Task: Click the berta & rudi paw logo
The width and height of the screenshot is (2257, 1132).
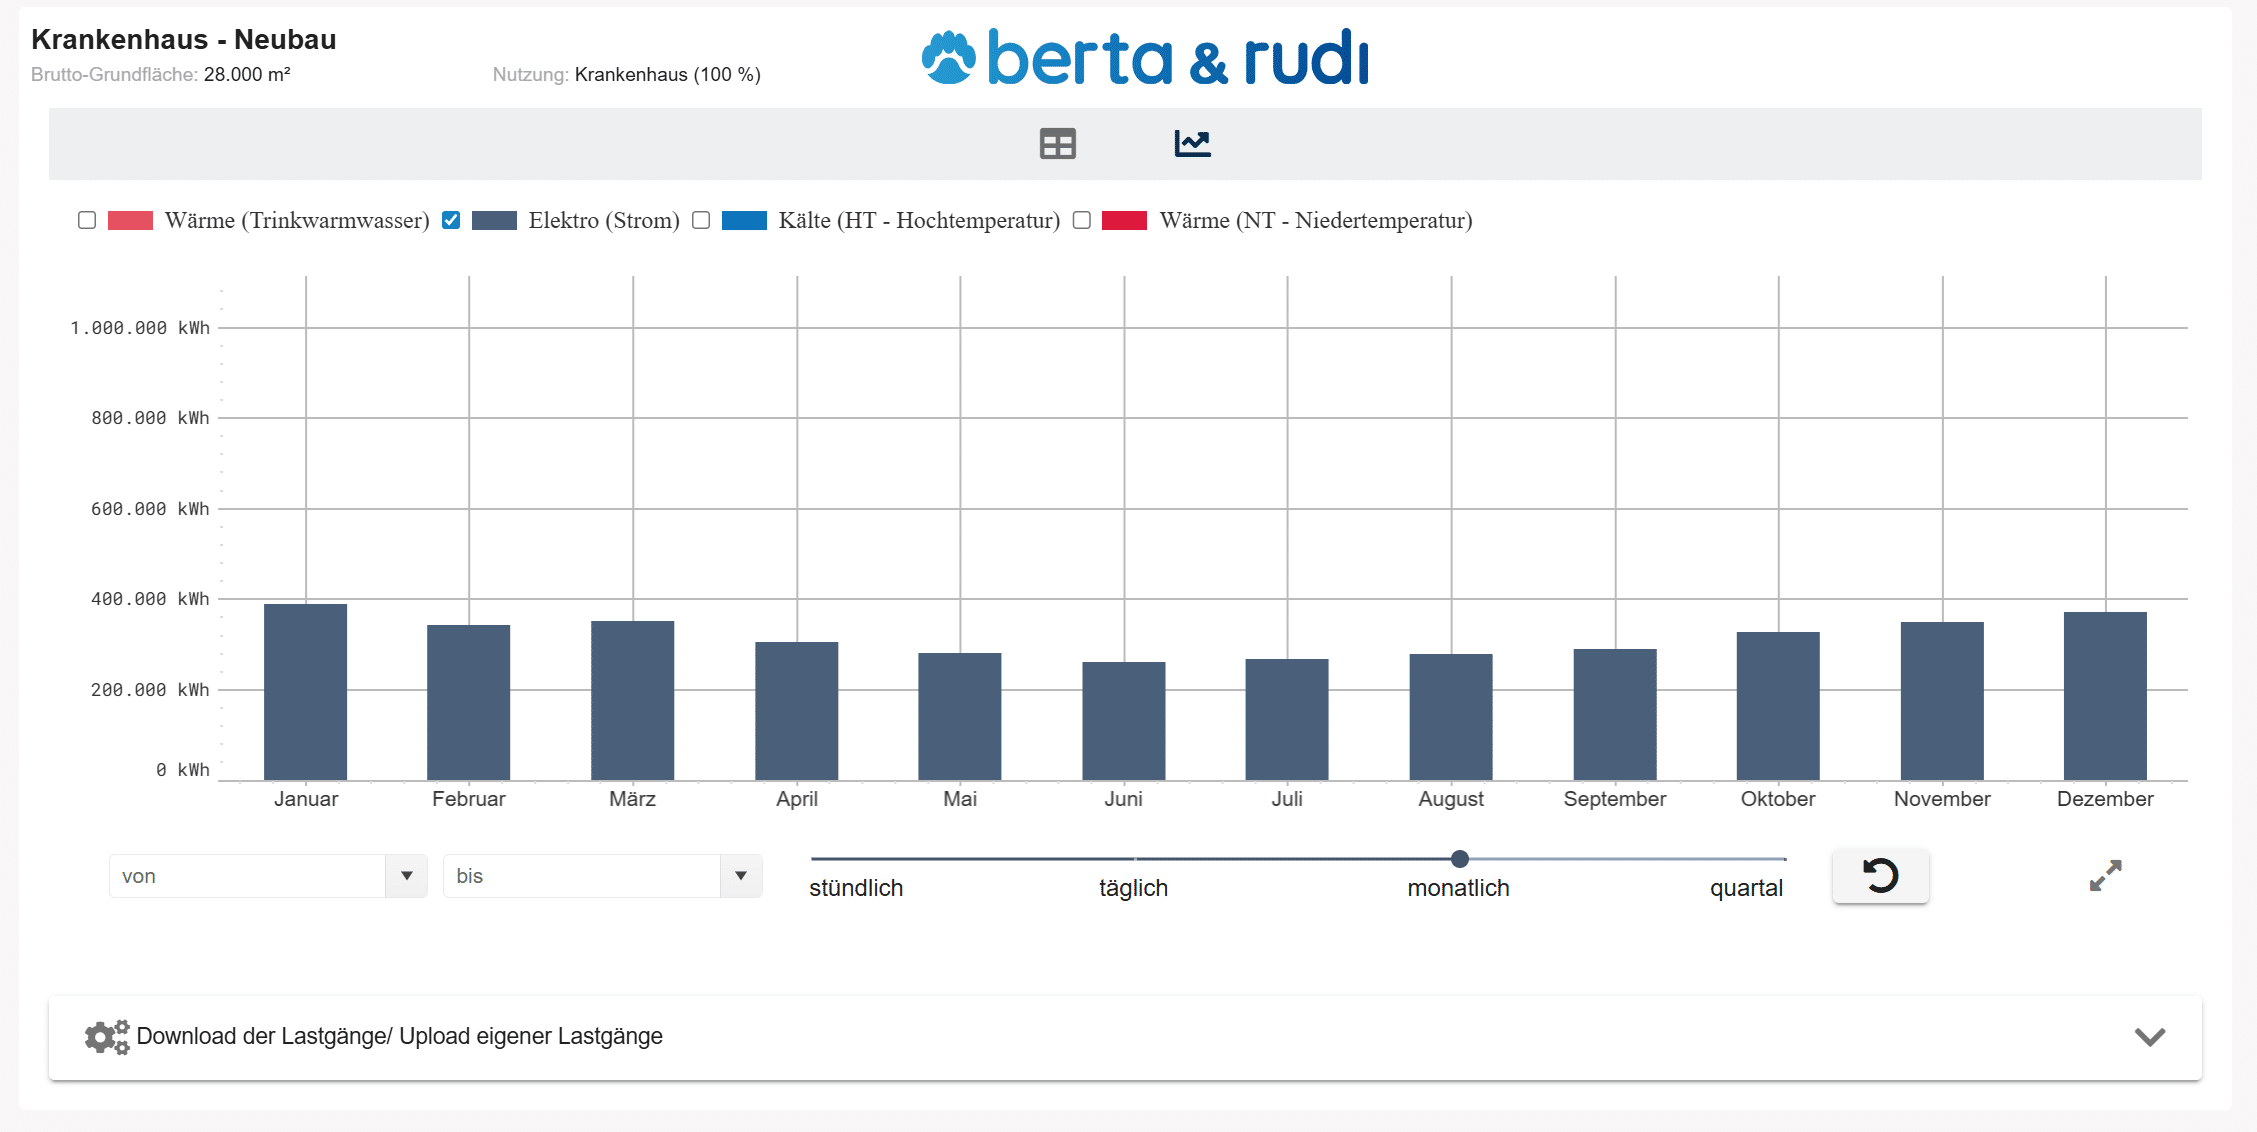Action: pyautogui.click(x=948, y=58)
